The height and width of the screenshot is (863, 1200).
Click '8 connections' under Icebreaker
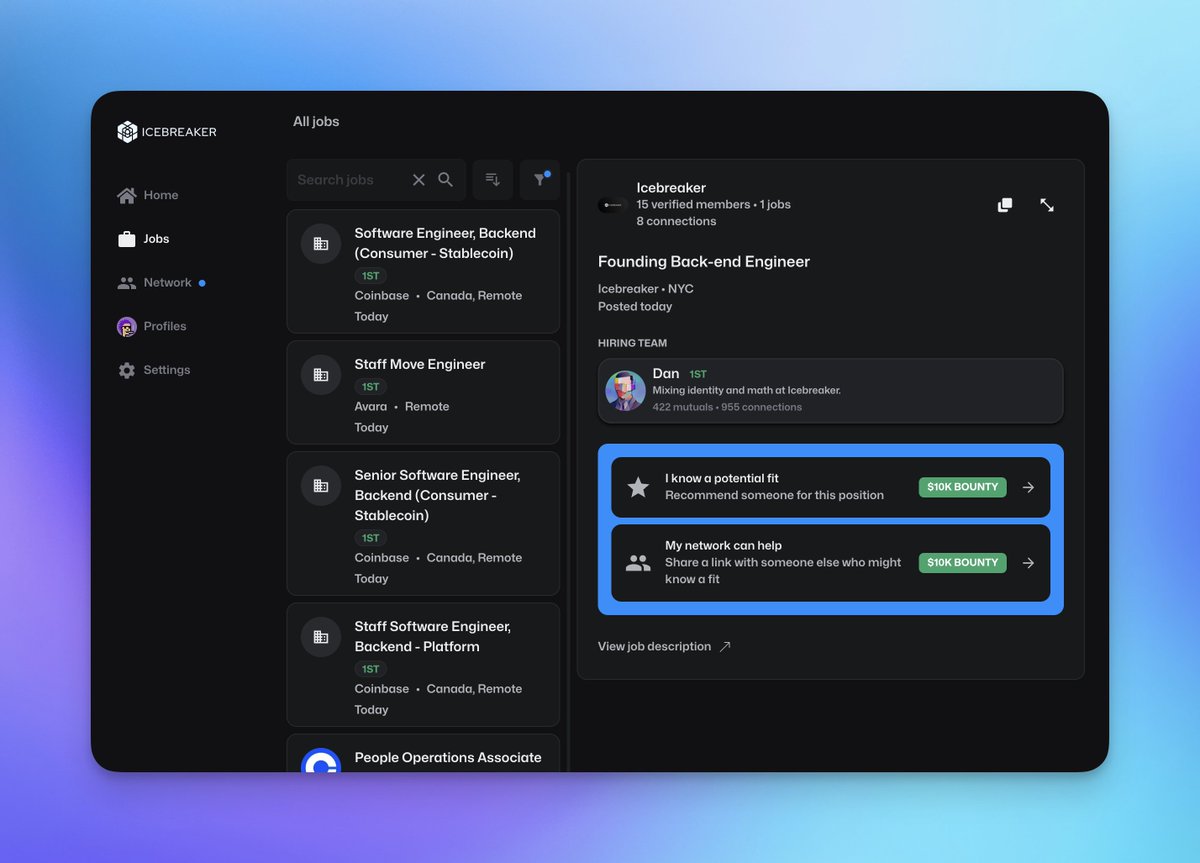(676, 222)
